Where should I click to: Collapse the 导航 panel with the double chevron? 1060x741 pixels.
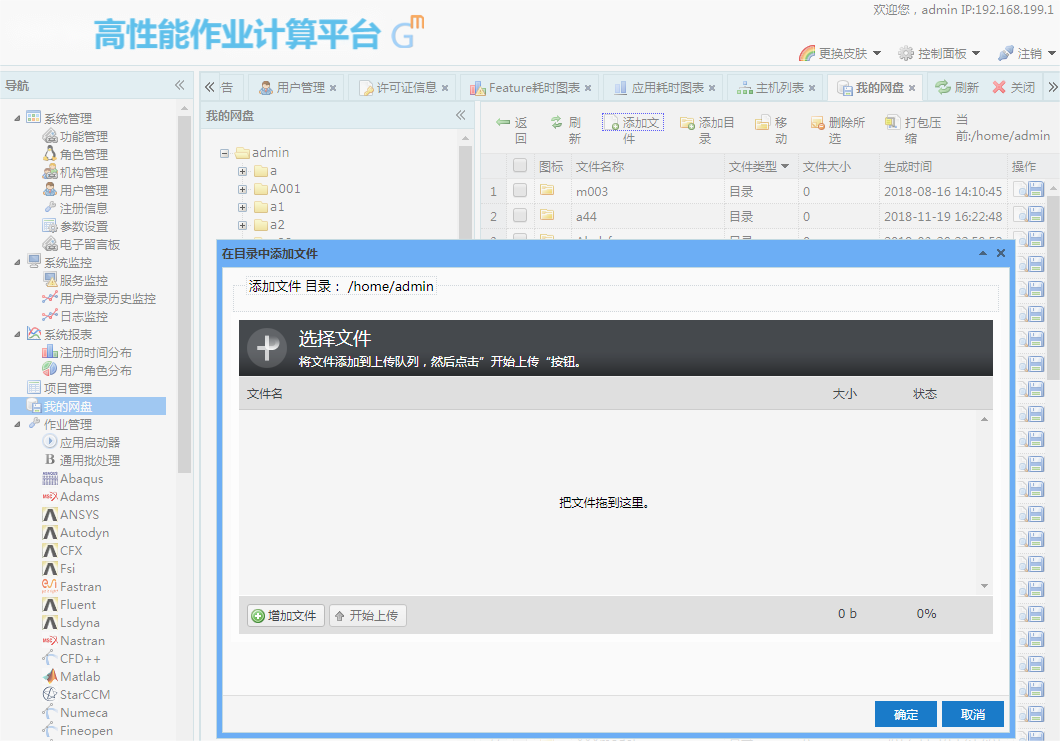click(x=179, y=85)
